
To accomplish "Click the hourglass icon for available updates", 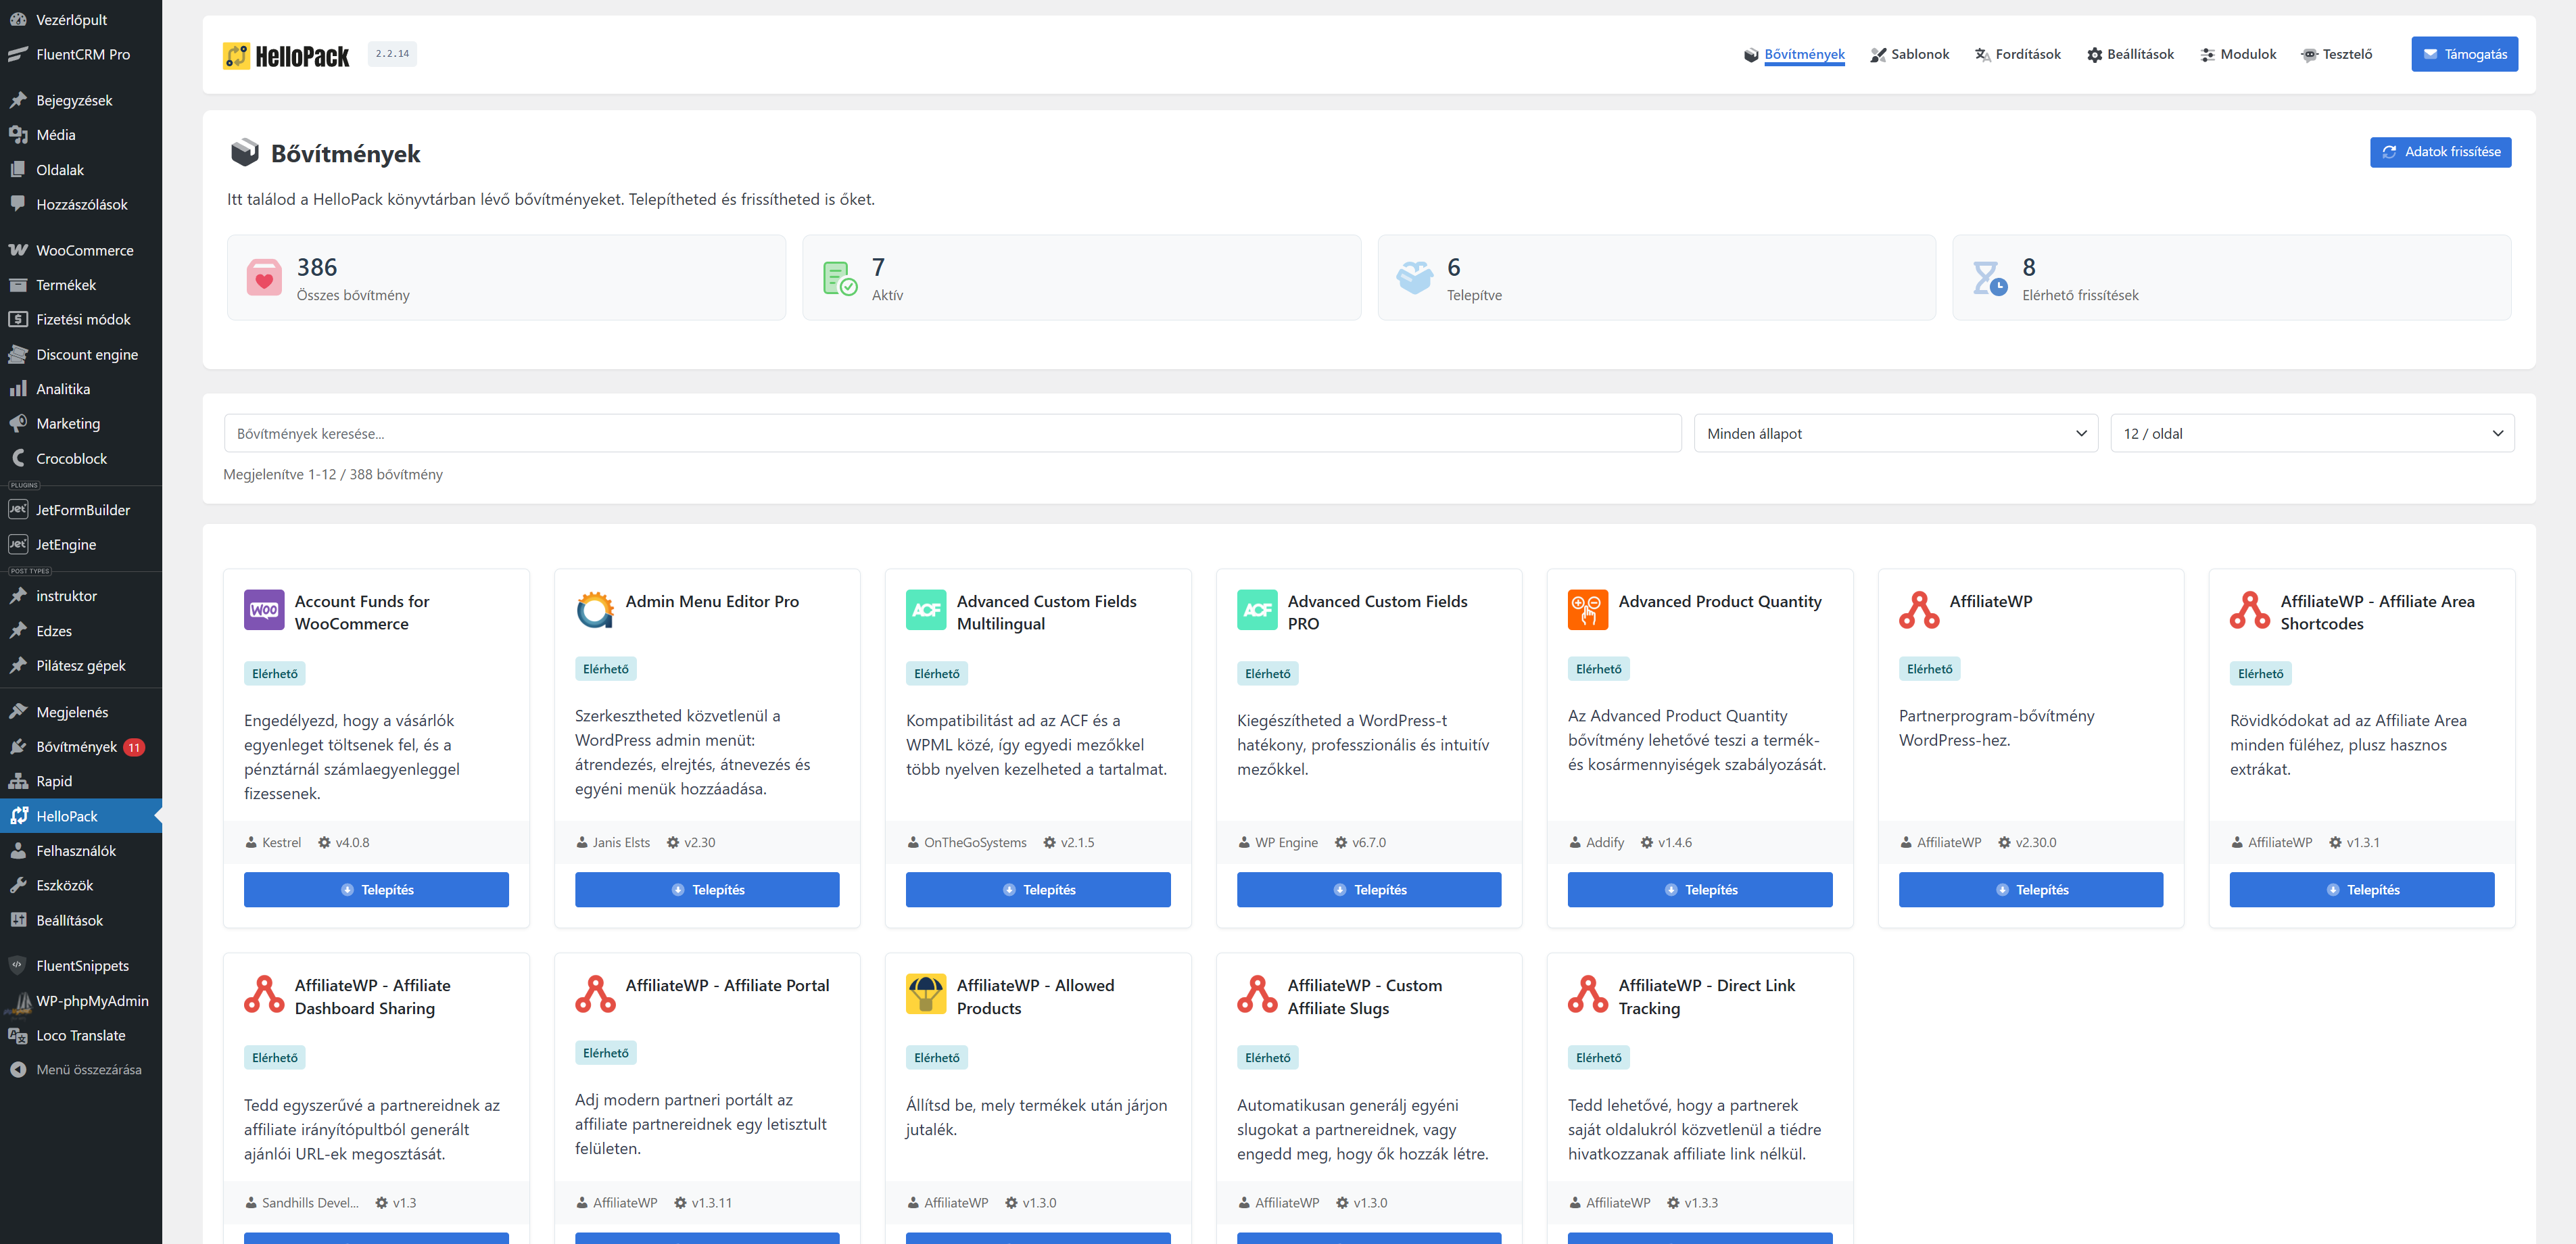I will (x=1989, y=278).
